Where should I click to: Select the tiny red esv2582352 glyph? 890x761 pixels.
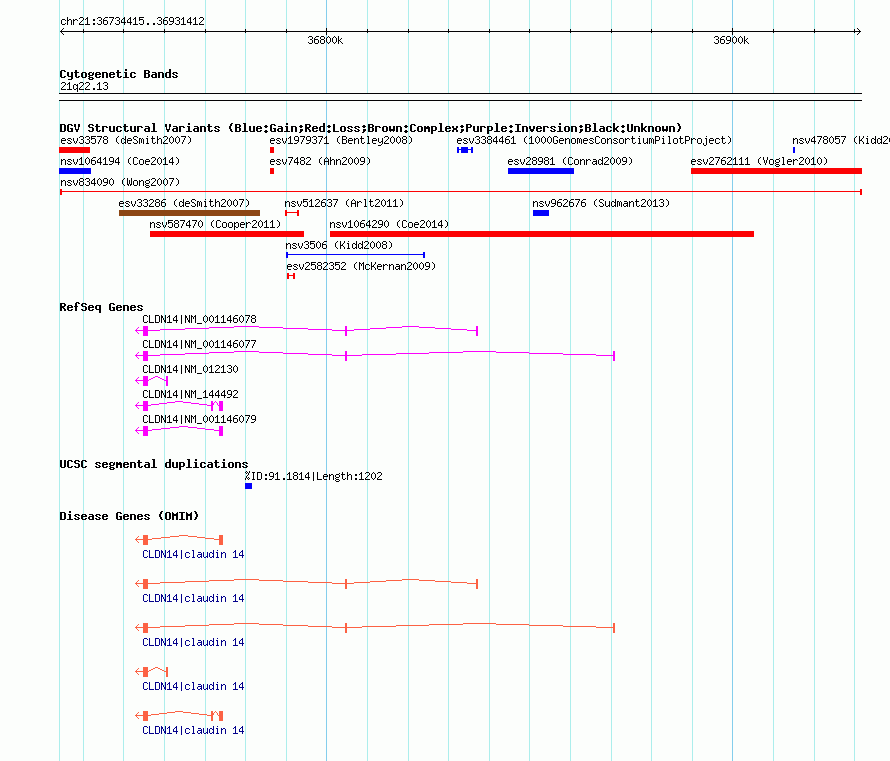pos(291,276)
